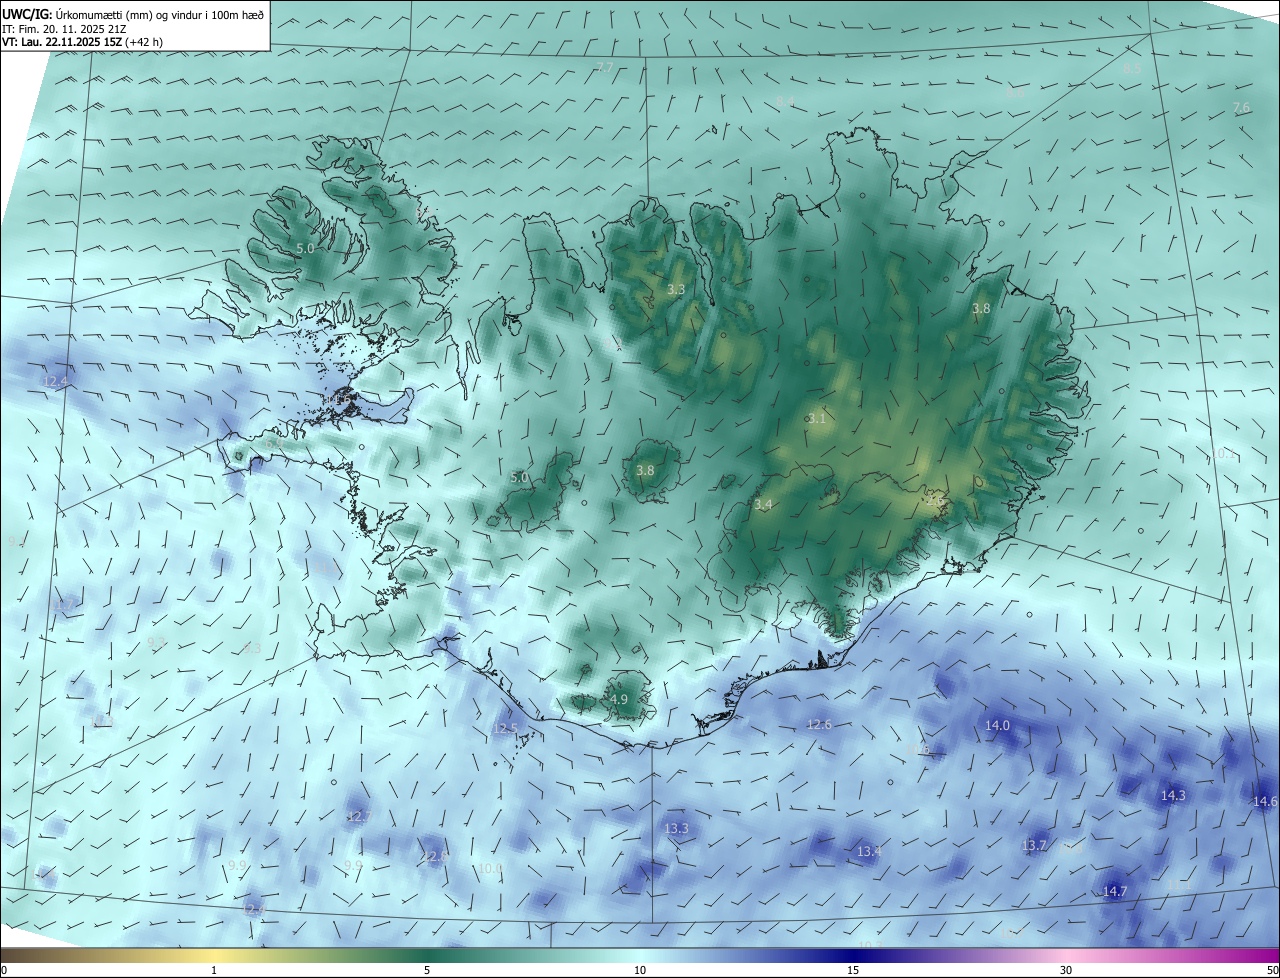Click the 13.7 value label
The width and height of the screenshot is (1280, 978).
(x=1033, y=846)
